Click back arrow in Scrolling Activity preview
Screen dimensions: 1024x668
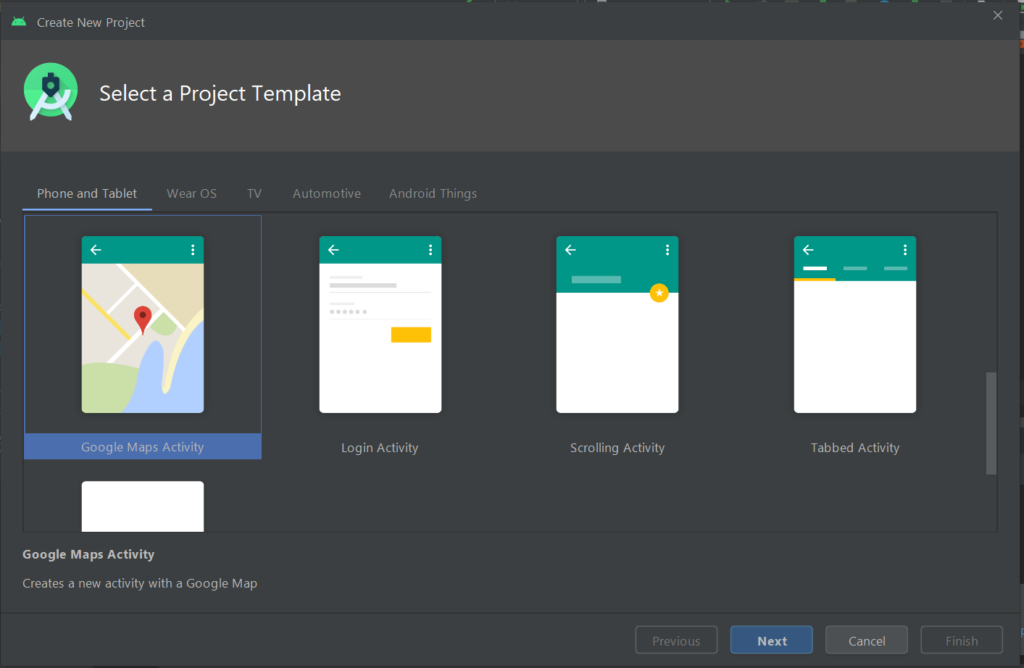(x=570, y=250)
